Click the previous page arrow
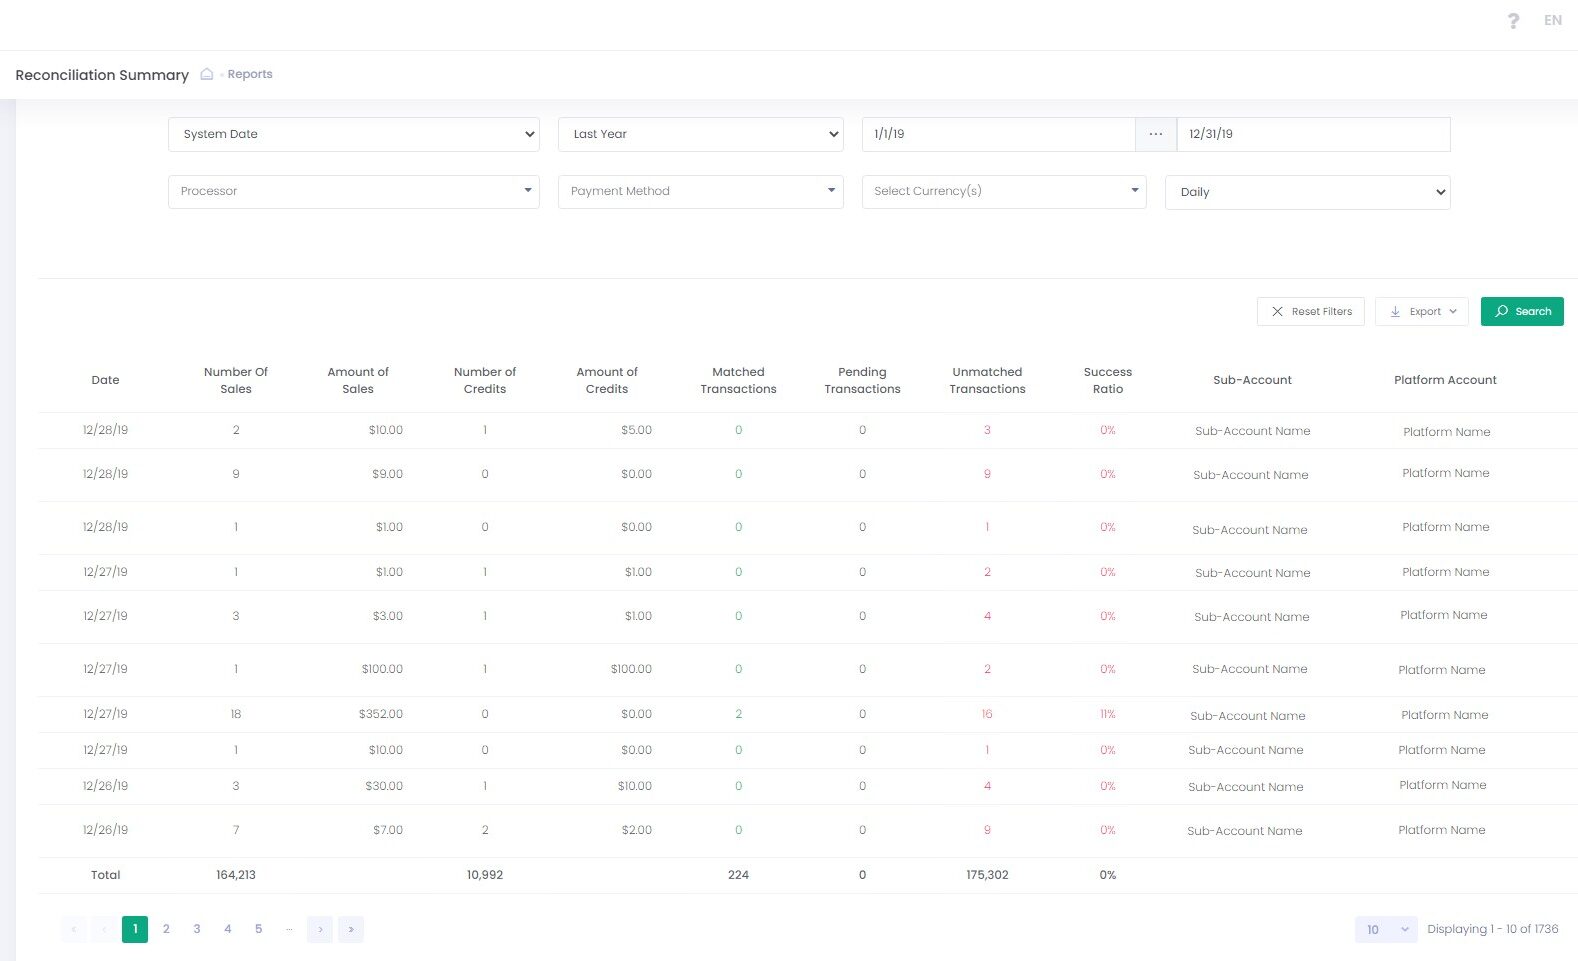Image resolution: width=1578 pixels, height=961 pixels. tap(104, 929)
